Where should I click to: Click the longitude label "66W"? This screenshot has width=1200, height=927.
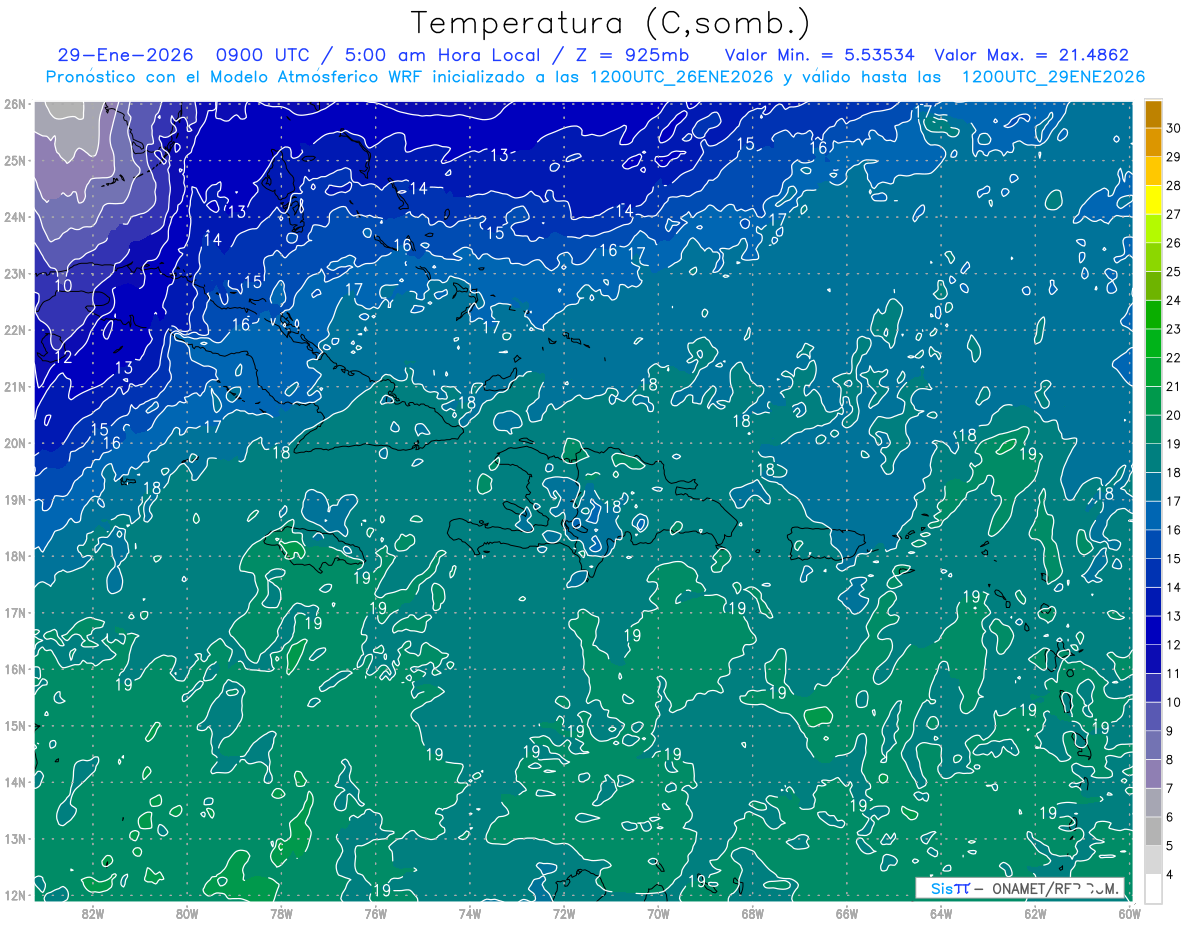pos(847,912)
